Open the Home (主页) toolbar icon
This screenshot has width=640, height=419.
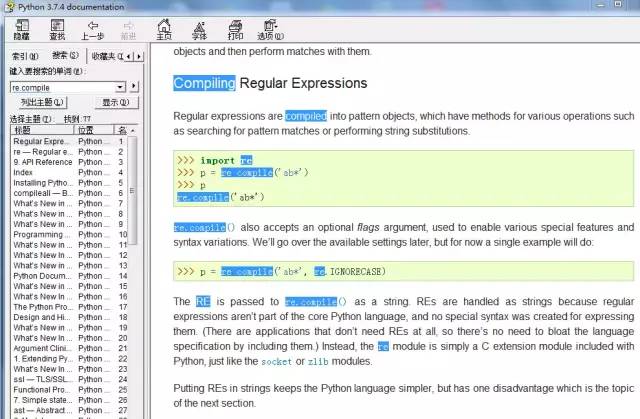coord(164,30)
